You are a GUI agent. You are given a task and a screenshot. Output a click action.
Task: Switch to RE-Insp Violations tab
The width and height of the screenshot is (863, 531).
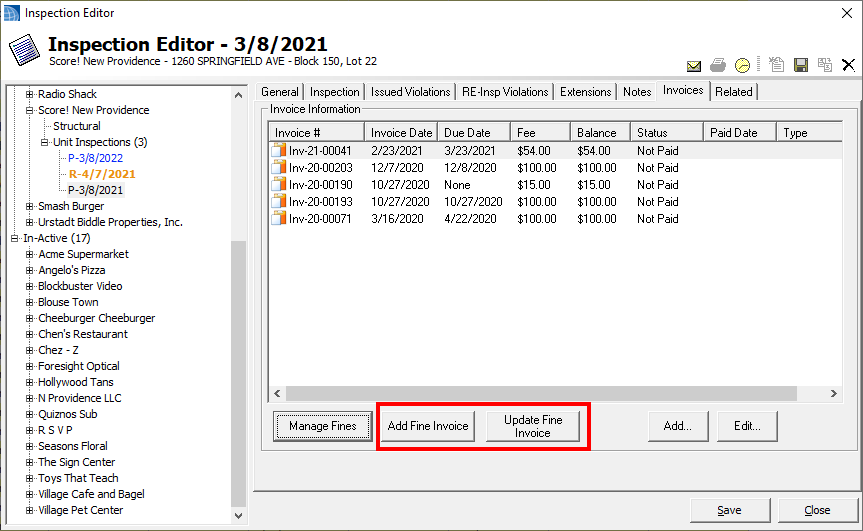[505, 92]
